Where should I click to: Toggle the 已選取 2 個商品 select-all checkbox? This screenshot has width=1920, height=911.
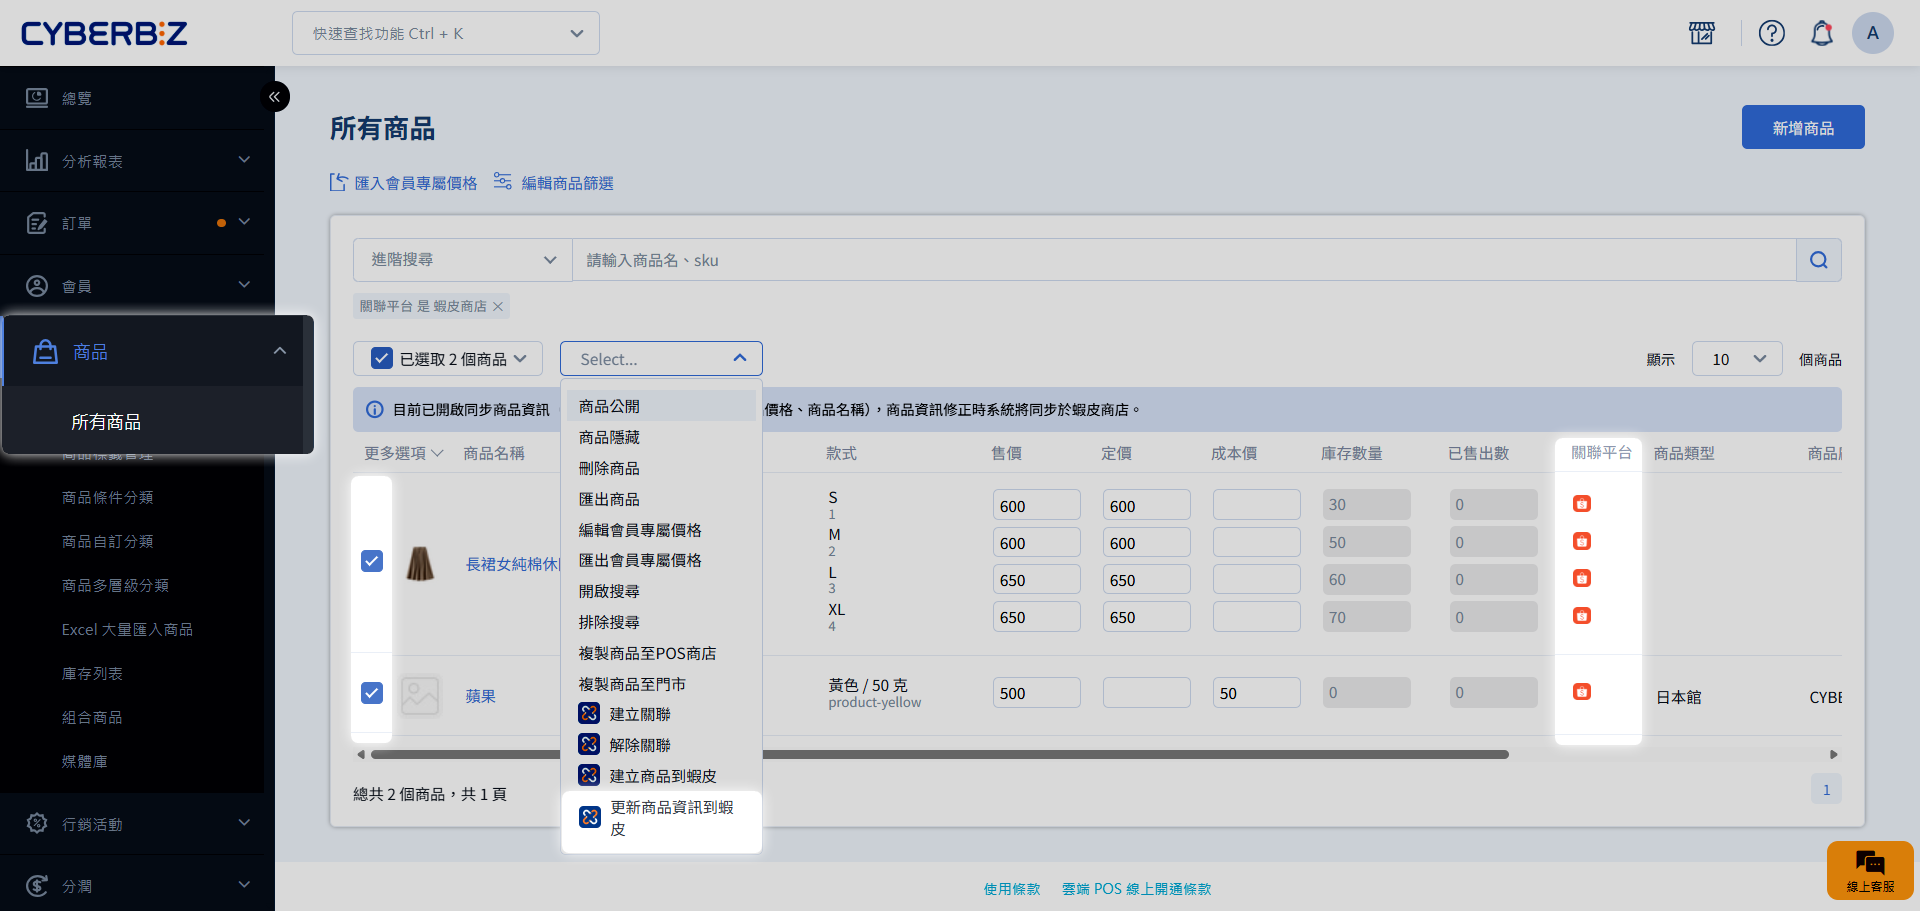(x=381, y=359)
